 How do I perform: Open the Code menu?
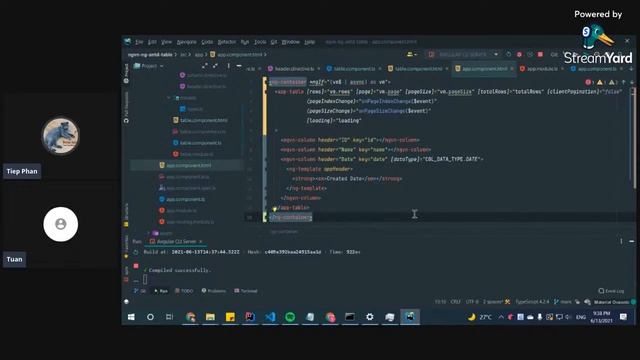(207, 42)
